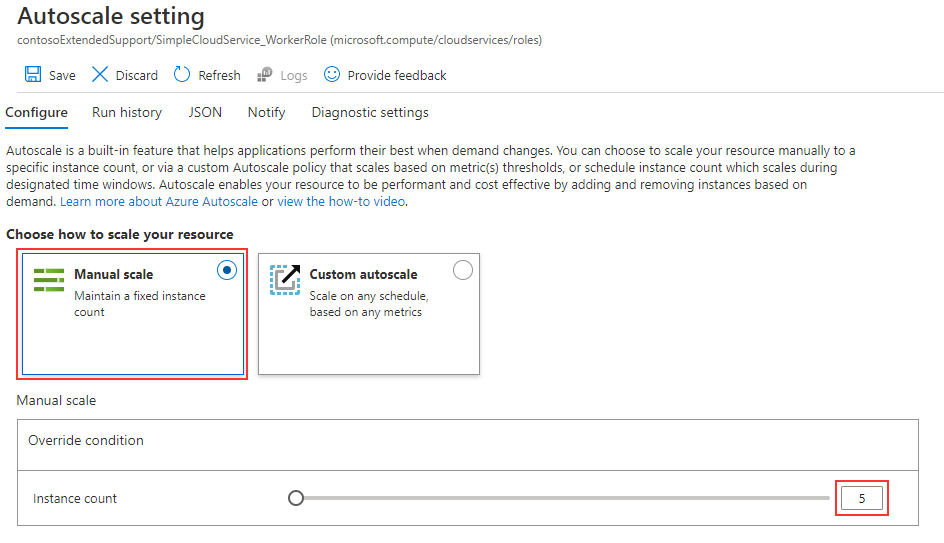Select the Configure tab

click(x=37, y=113)
